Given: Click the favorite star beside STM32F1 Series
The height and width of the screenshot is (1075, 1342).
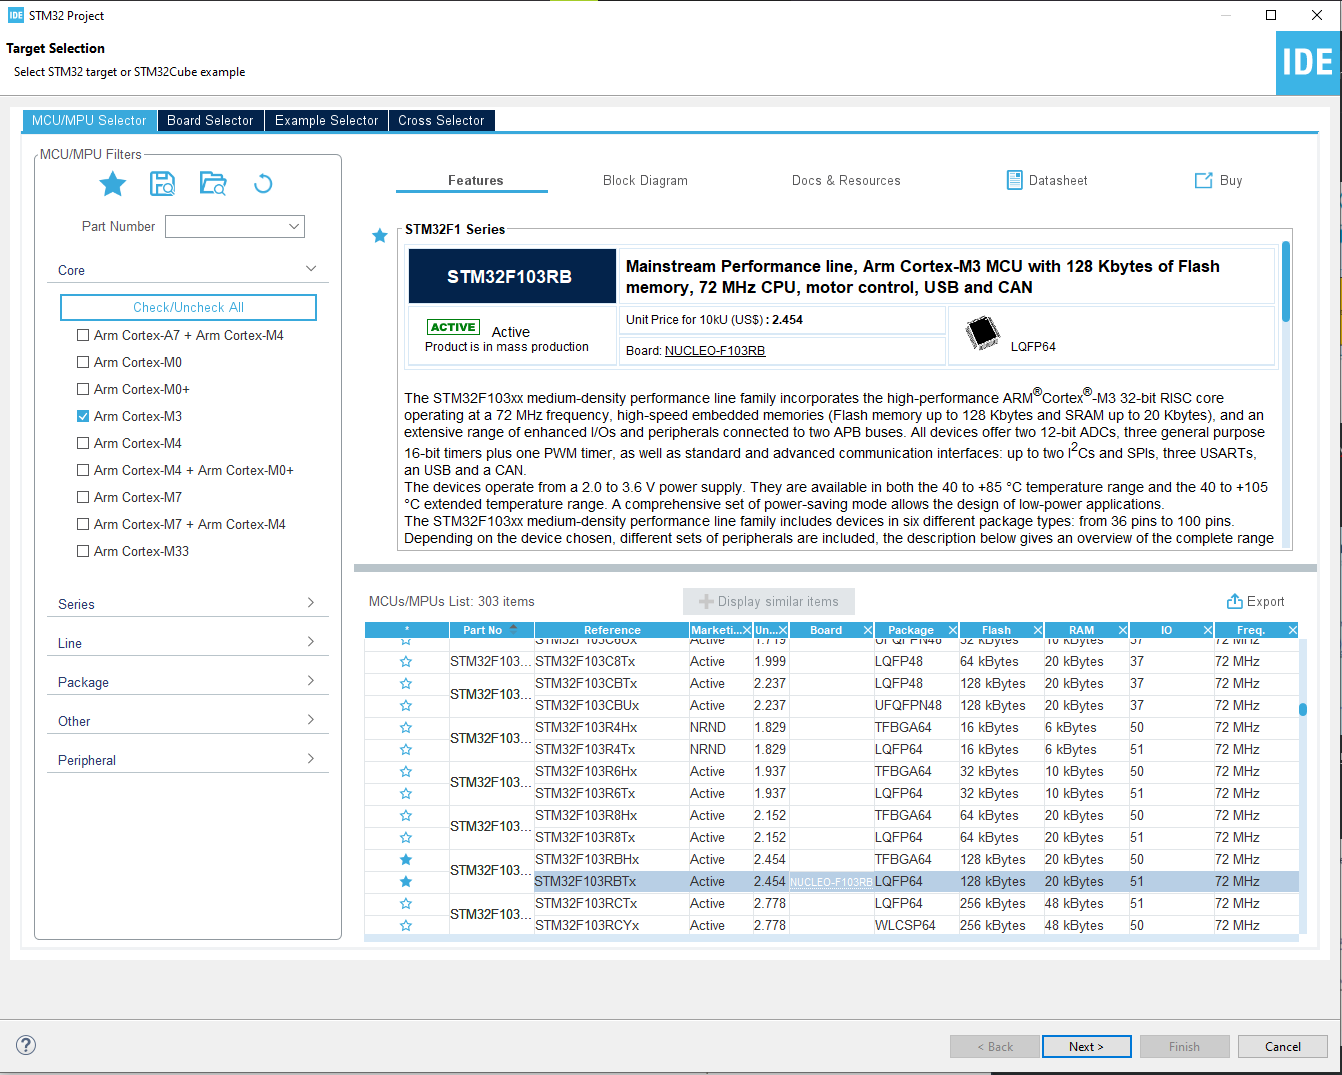Looking at the screenshot, I should [x=380, y=236].
